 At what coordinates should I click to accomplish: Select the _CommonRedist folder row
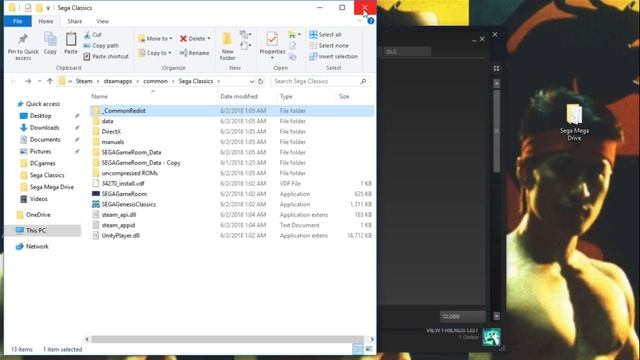232,111
